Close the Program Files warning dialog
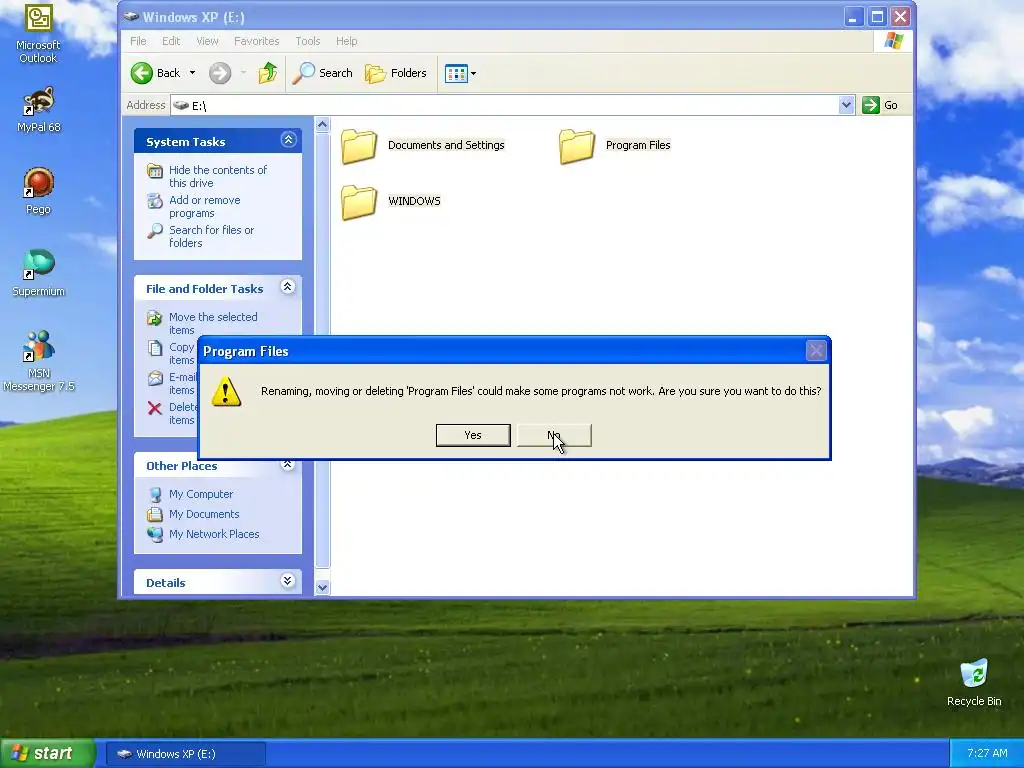The width and height of the screenshot is (1024, 768). tap(816, 351)
